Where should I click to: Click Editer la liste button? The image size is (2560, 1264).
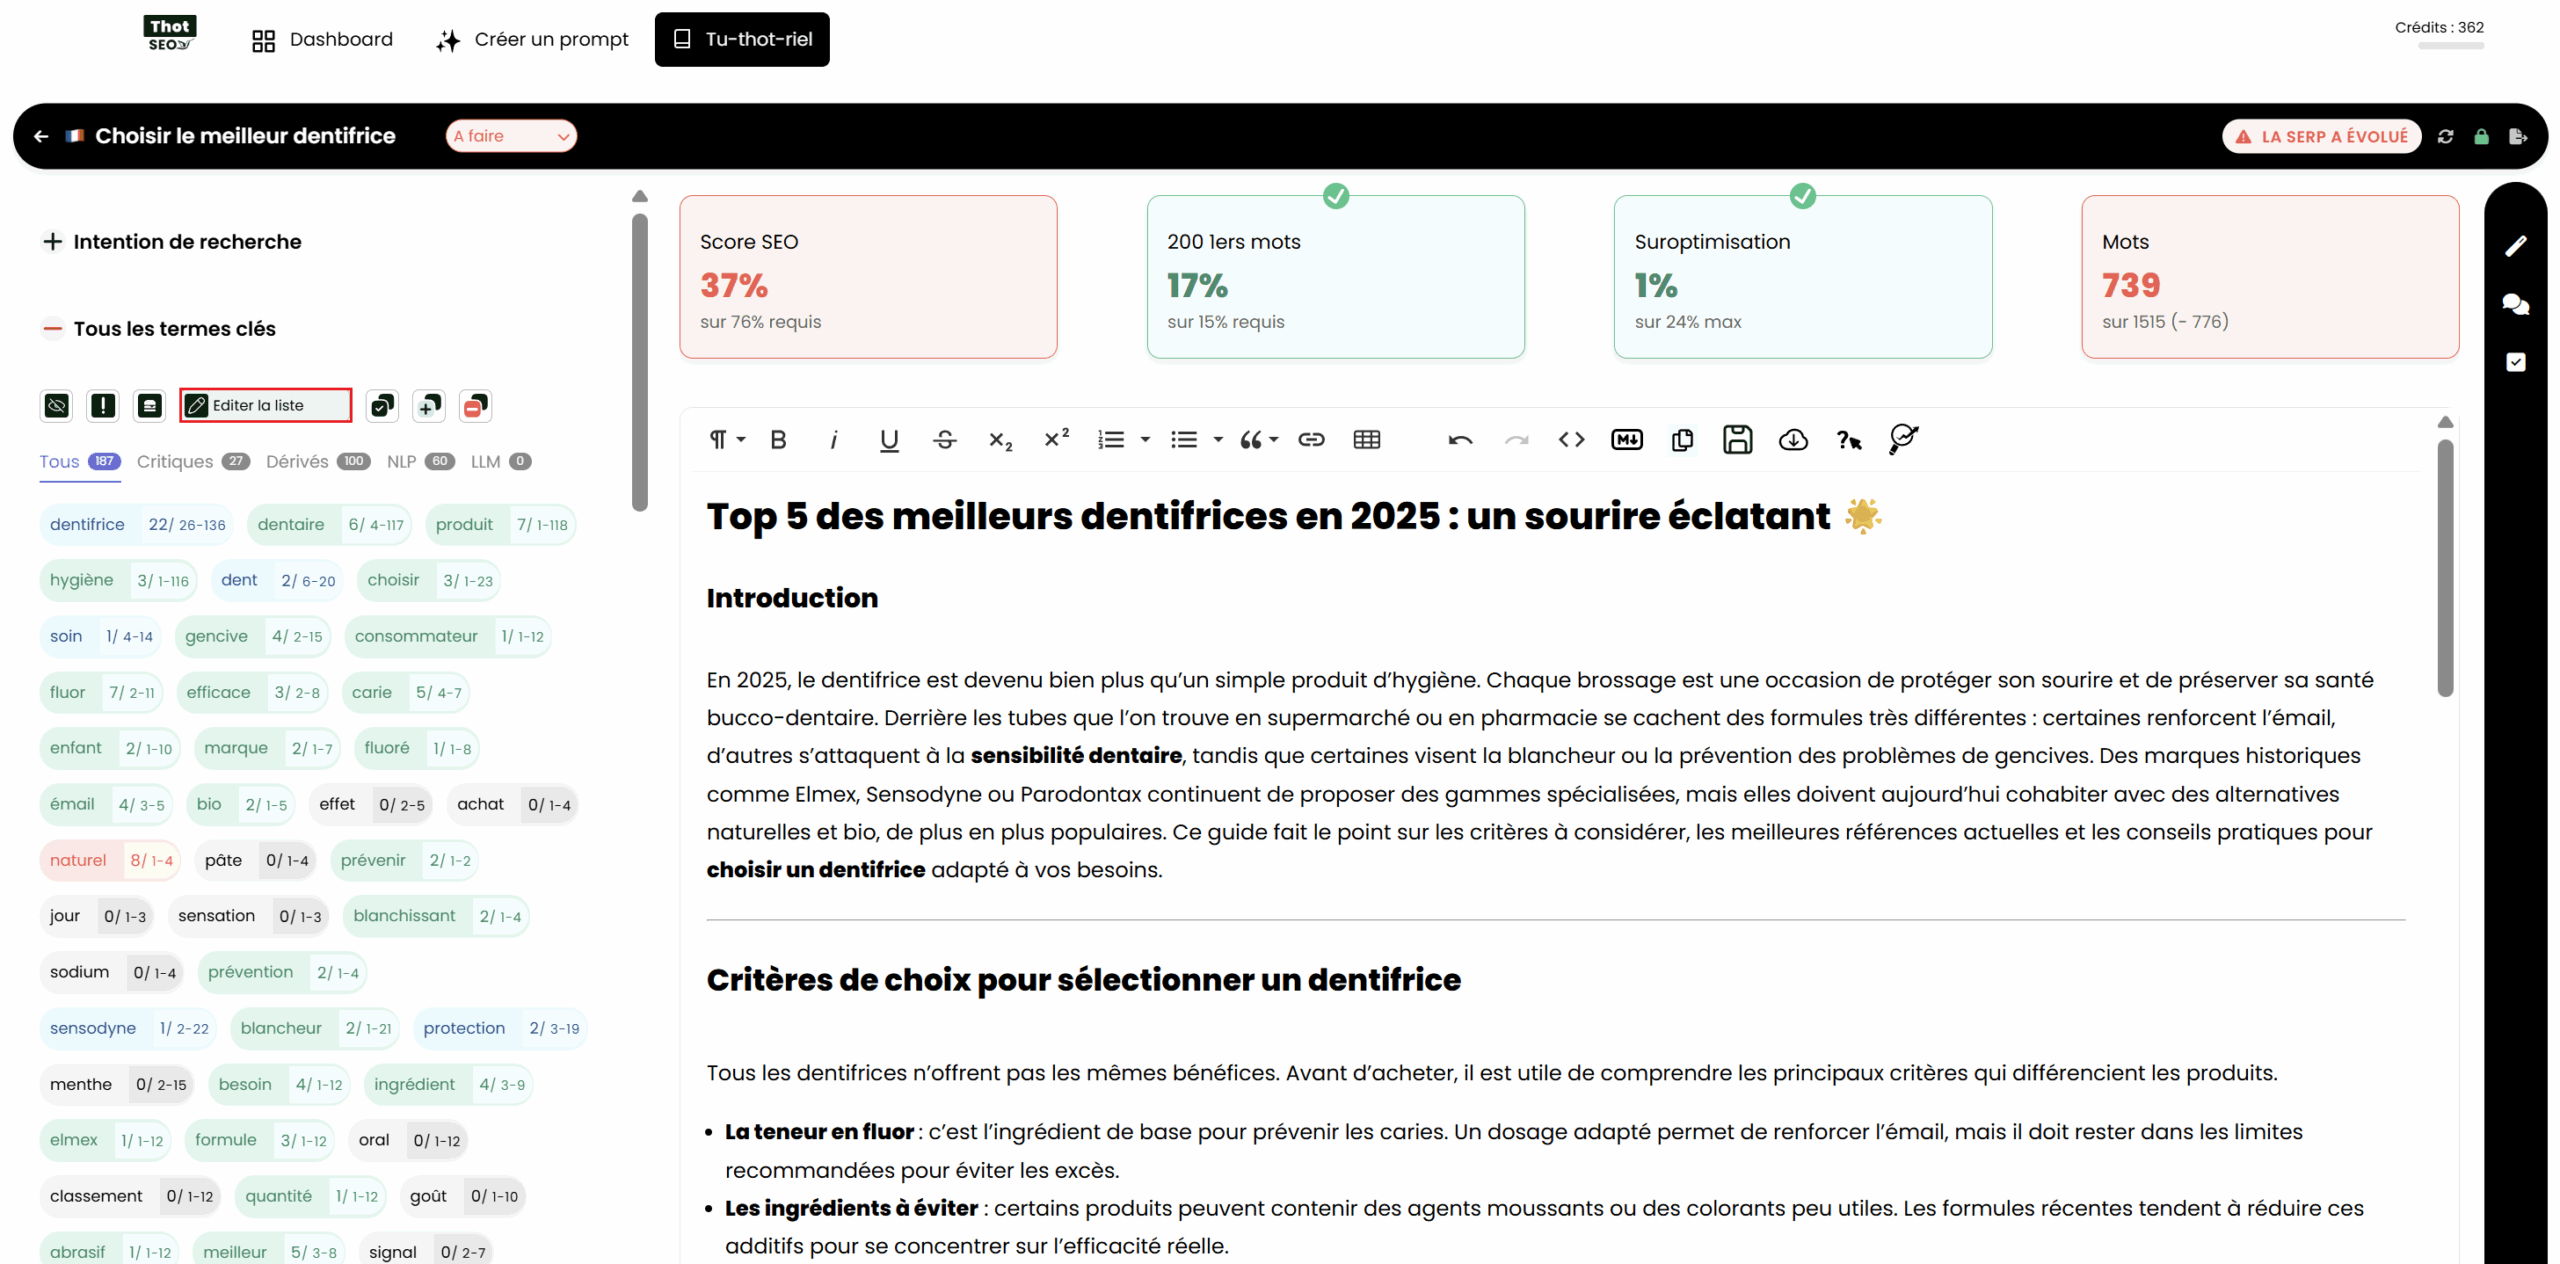(x=266, y=406)
